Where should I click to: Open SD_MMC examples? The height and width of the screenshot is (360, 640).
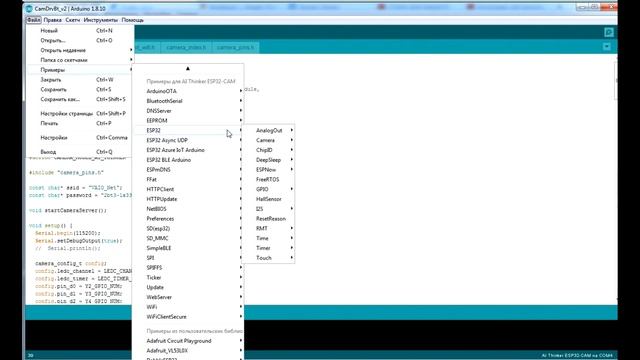[x=188, y=238]
